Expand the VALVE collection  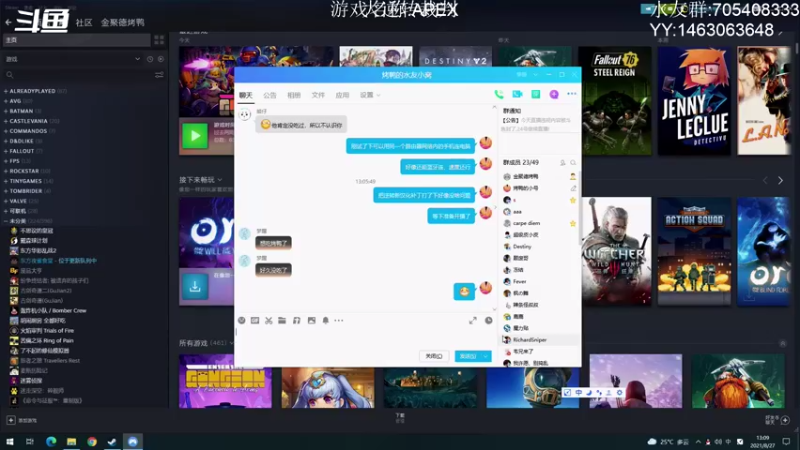coord(6,201)
